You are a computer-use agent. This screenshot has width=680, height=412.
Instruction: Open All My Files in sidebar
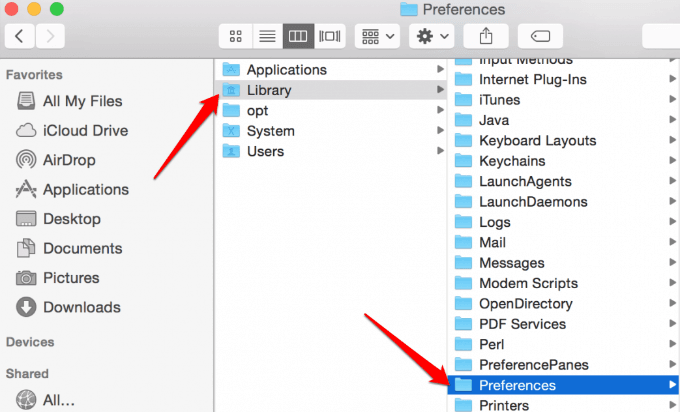click(x=69, y=101)
